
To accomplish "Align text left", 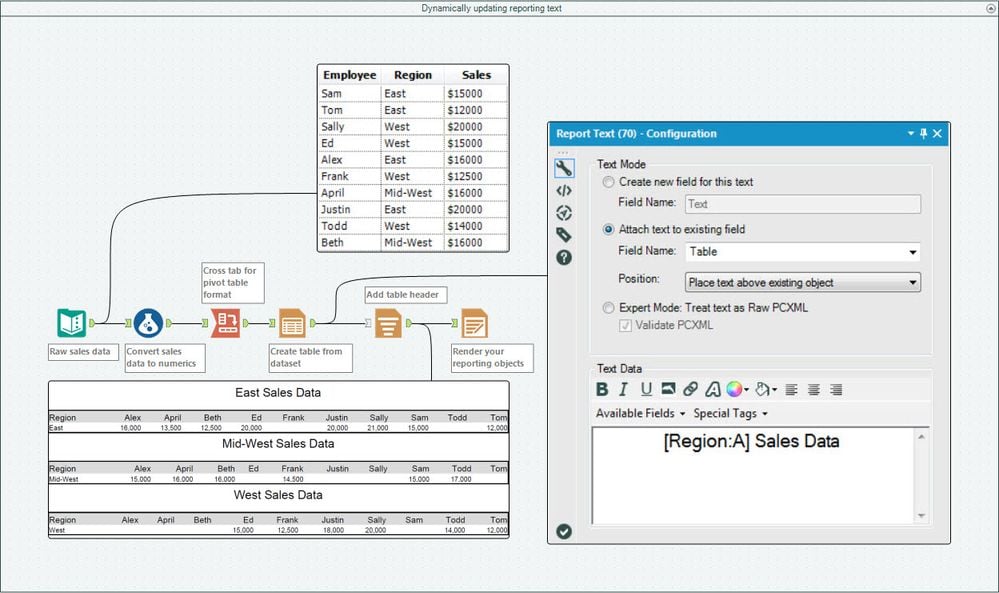I will tap(792, 389).
